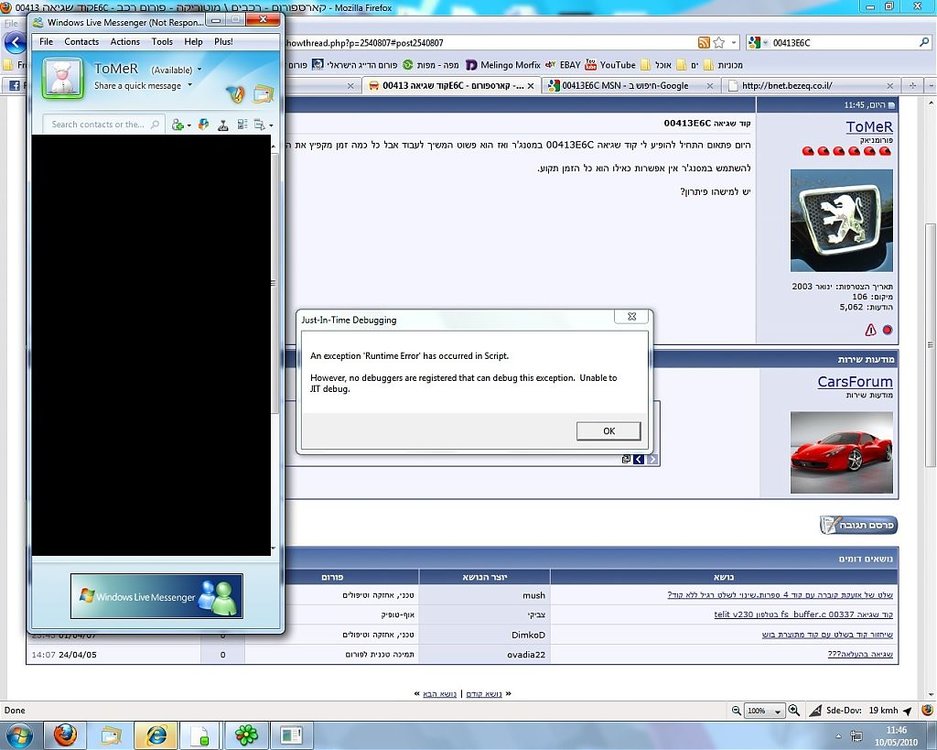This screenshot has height=750, width=937.
Task: Open the ToMeR profile link
Action: tap(869, 127)
